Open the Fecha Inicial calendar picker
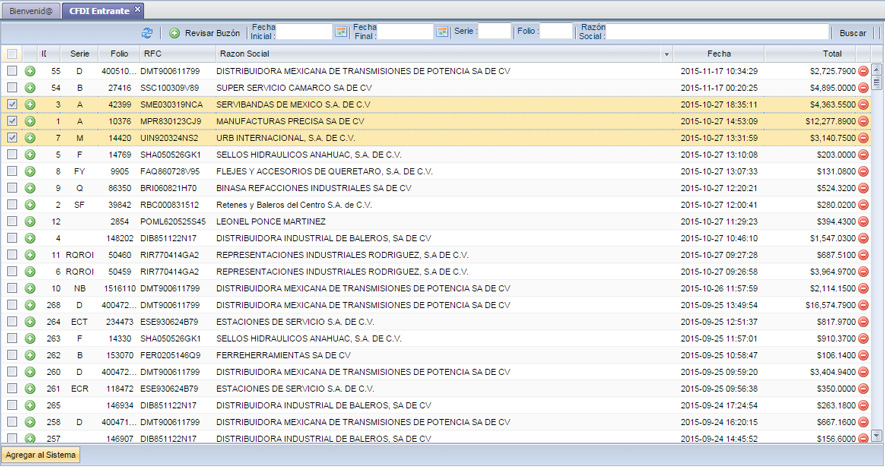 click(341, 32)
